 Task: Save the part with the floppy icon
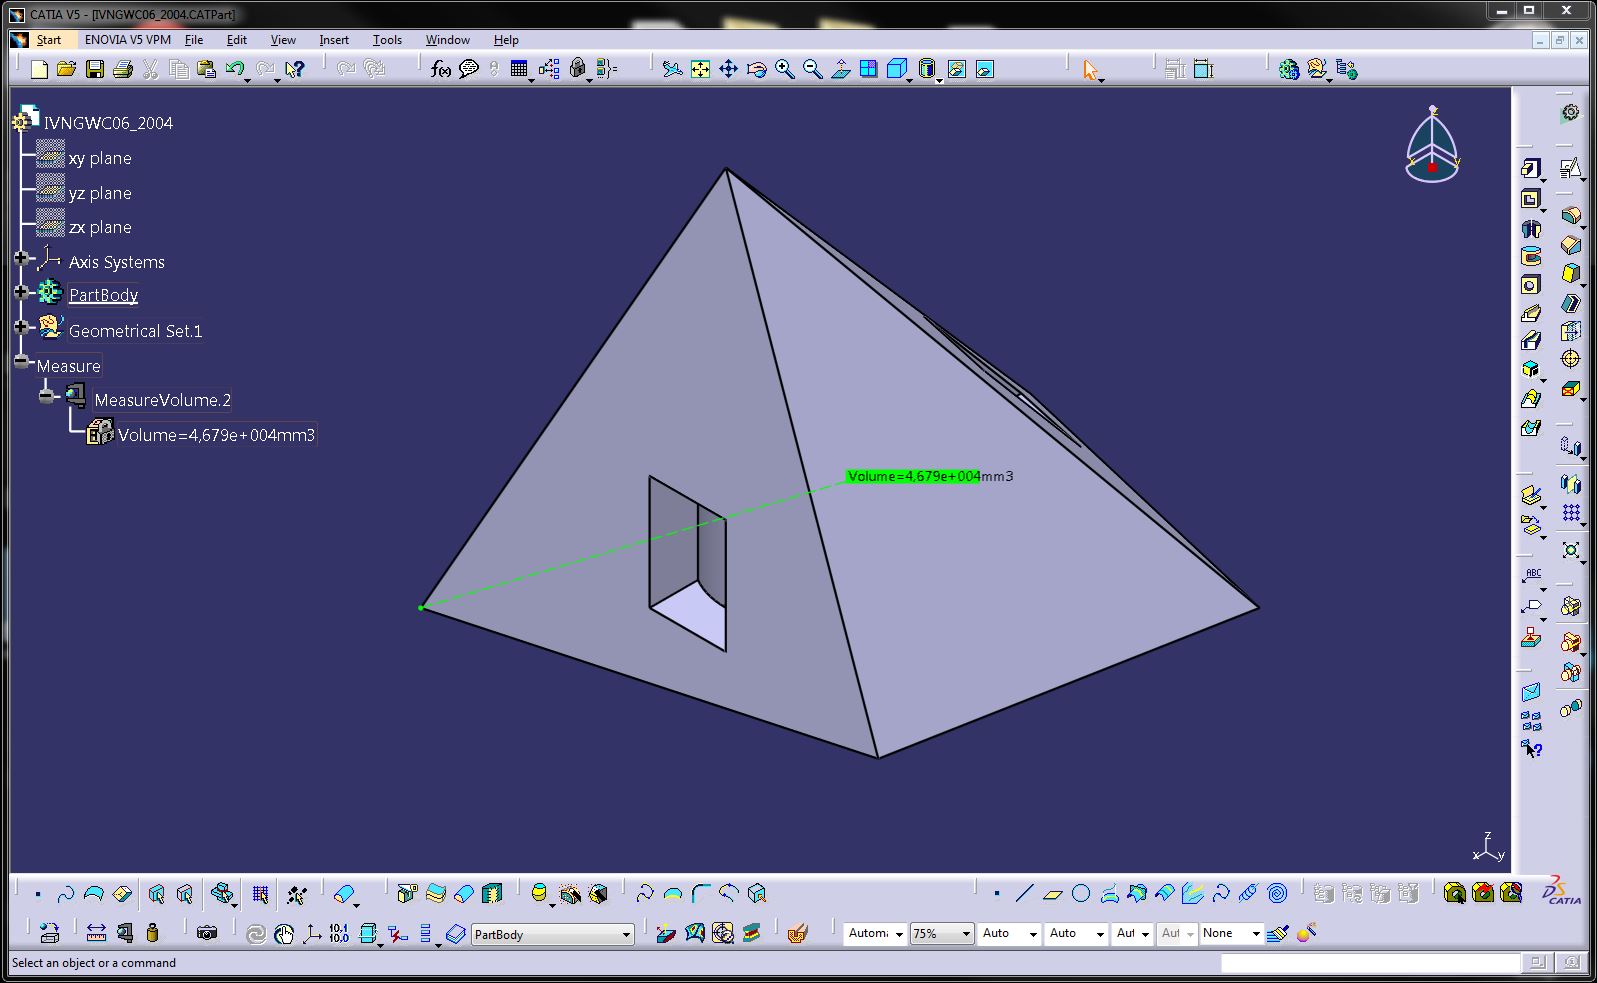click(94, 69)
